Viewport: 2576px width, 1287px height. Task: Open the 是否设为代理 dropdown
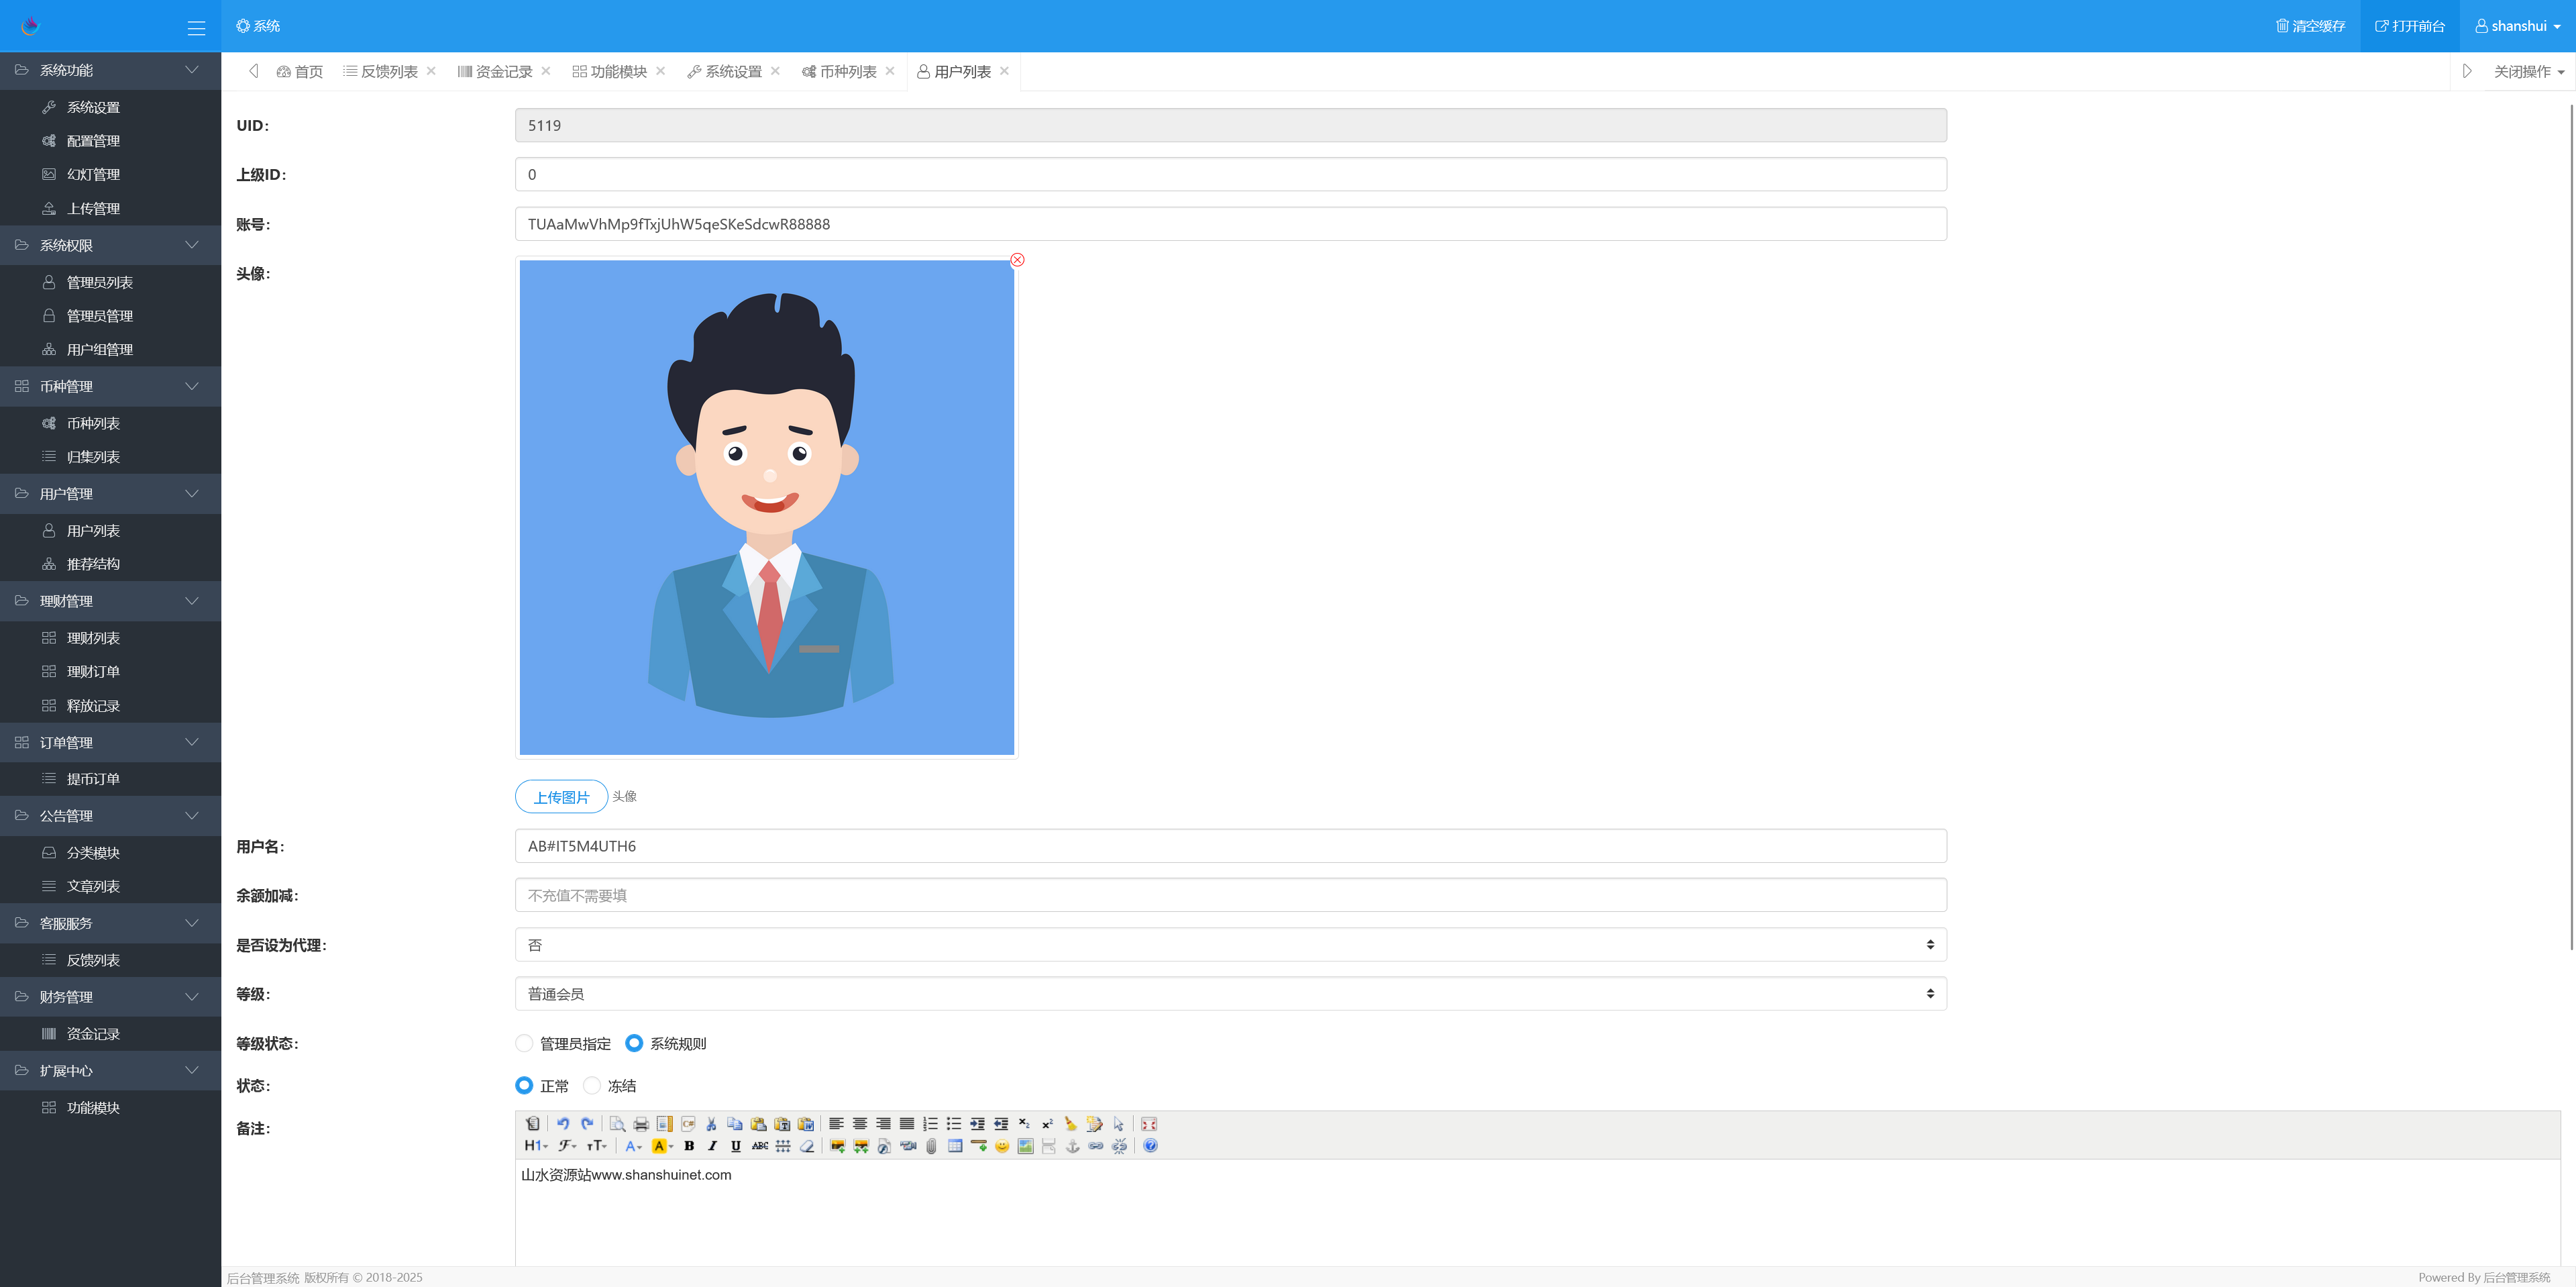(x=1230, y=944)
